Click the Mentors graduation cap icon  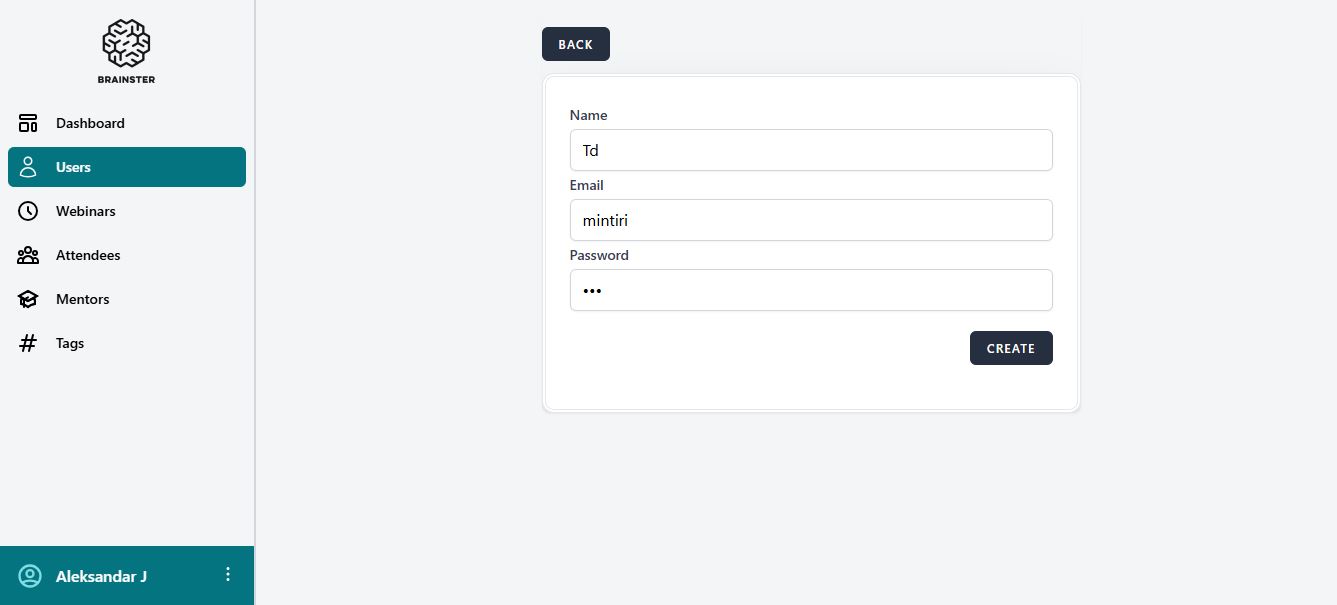point(28,299)
